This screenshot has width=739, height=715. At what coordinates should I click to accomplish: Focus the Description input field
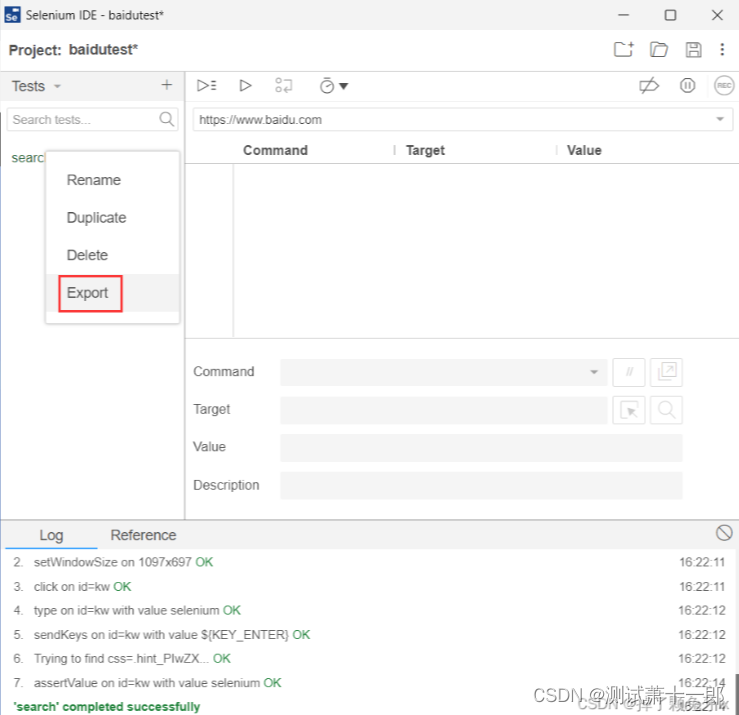481,485
